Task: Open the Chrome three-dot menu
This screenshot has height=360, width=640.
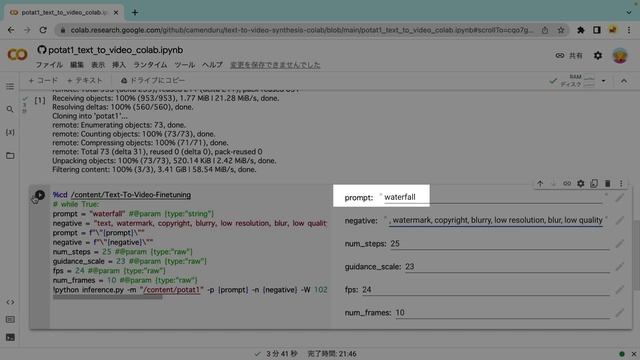Action: click(x=629, y=30)
